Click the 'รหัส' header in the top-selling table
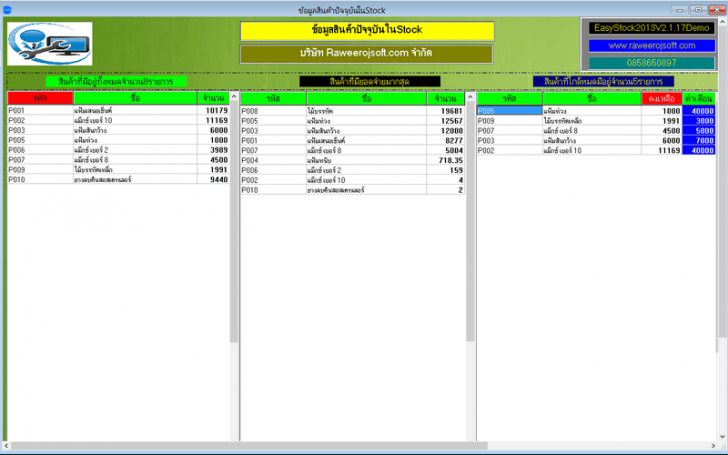This screenshot has height=455, width=728. tap(273, 98)
